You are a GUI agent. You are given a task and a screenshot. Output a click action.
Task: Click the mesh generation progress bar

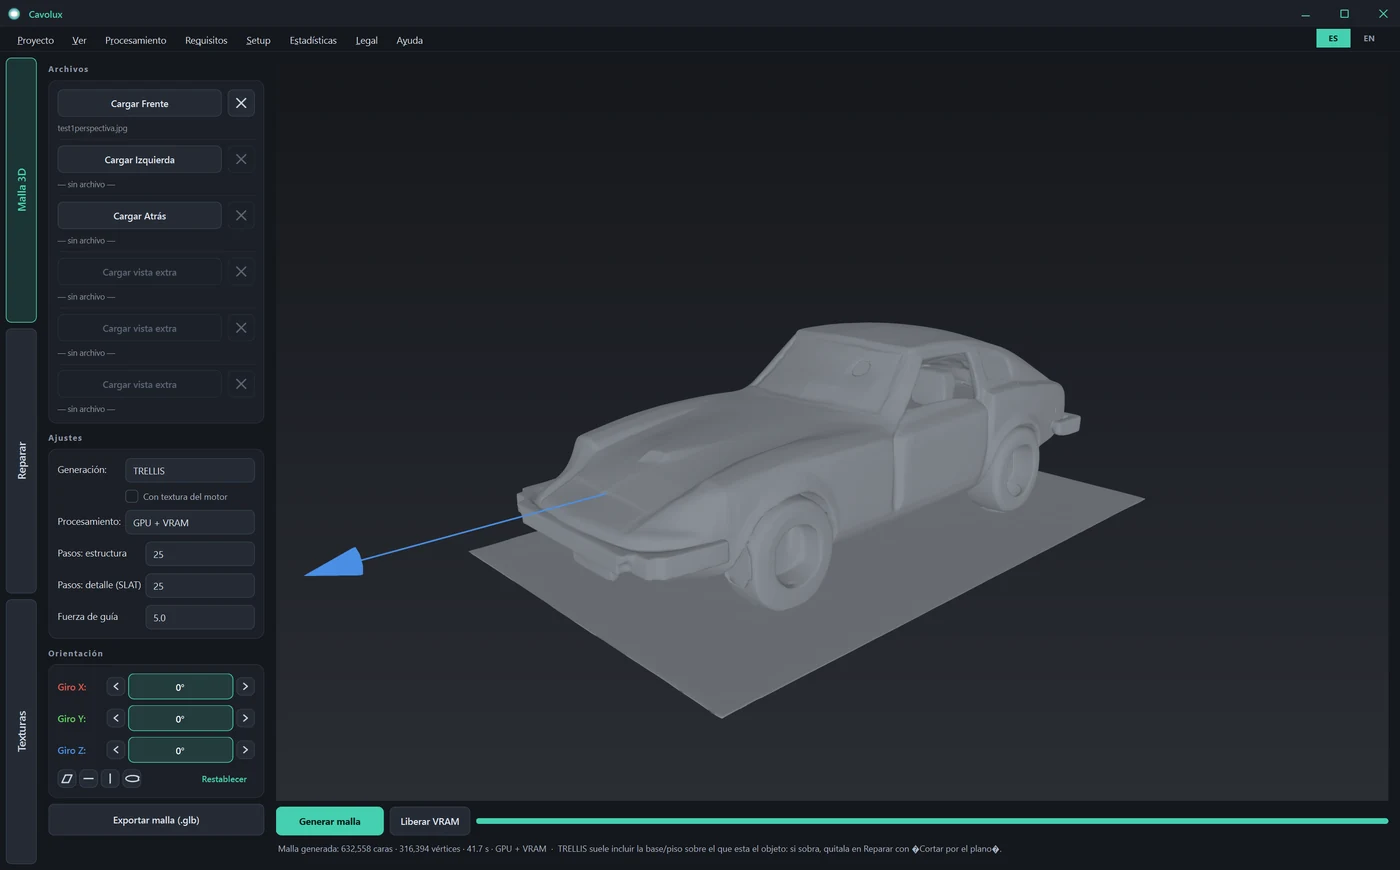pyautogui.click(x=932, y=821)
